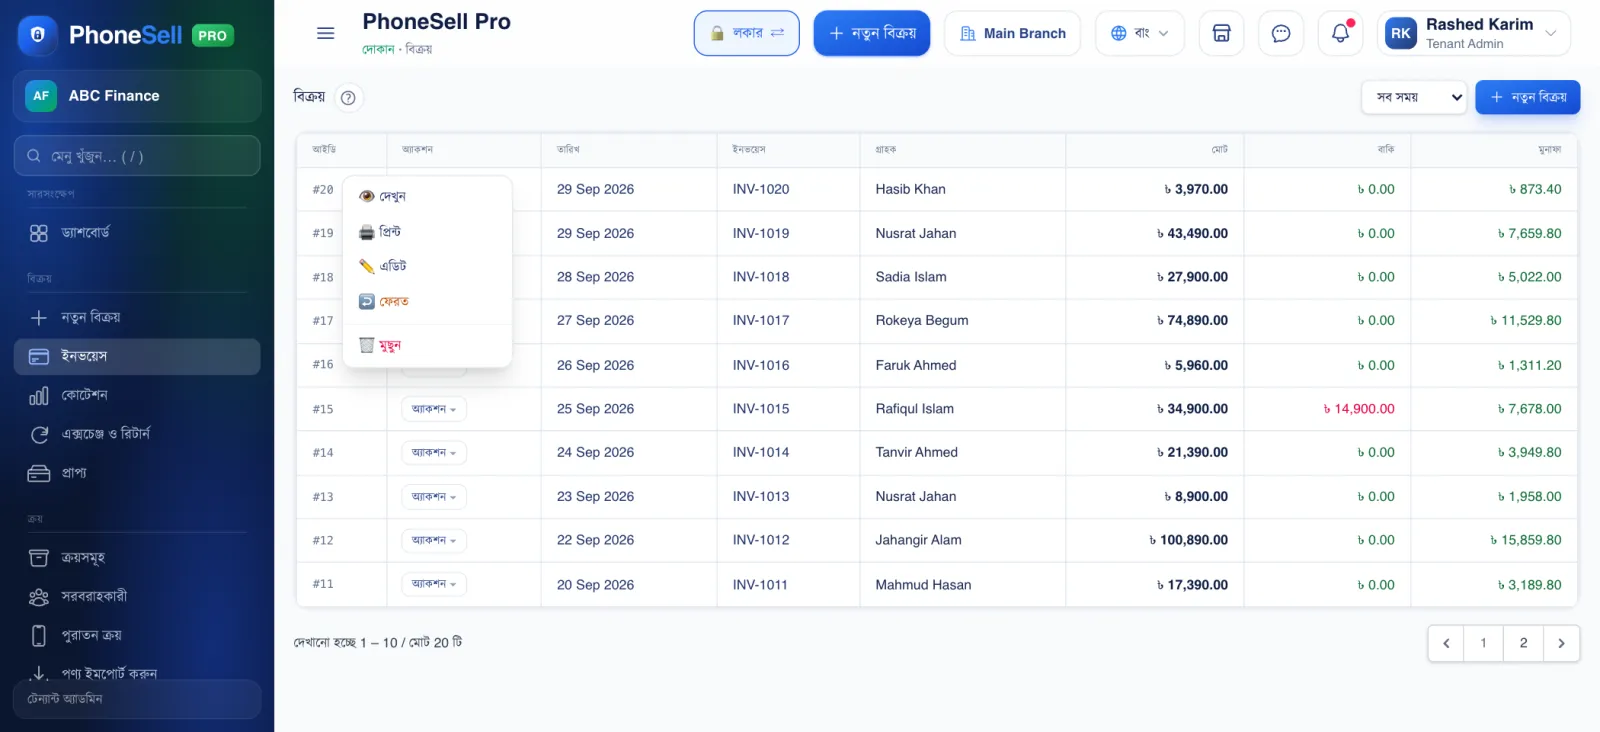
Task: Open ড্যাশবোর্ড in the sidebar
Action: pos(137,232)
